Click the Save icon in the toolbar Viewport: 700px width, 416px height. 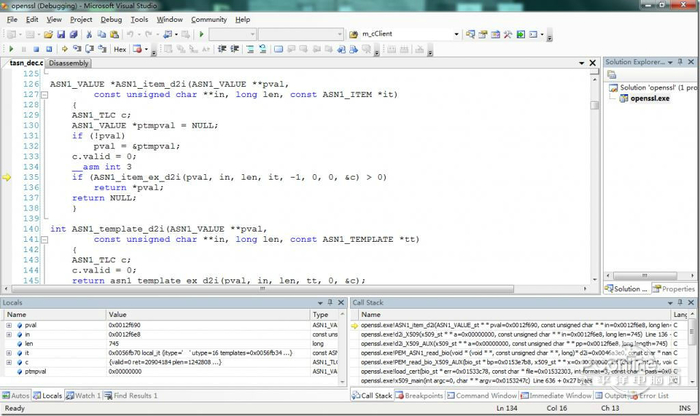[x=61, y=34]
